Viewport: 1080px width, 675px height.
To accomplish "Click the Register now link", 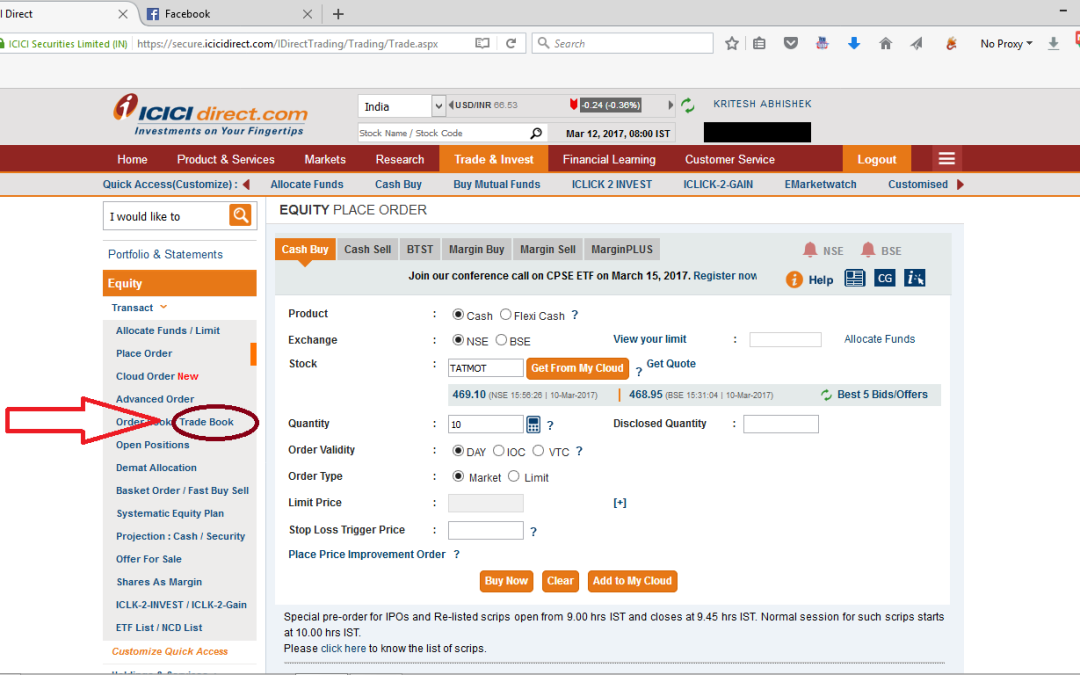I will [x=725, y=276].
